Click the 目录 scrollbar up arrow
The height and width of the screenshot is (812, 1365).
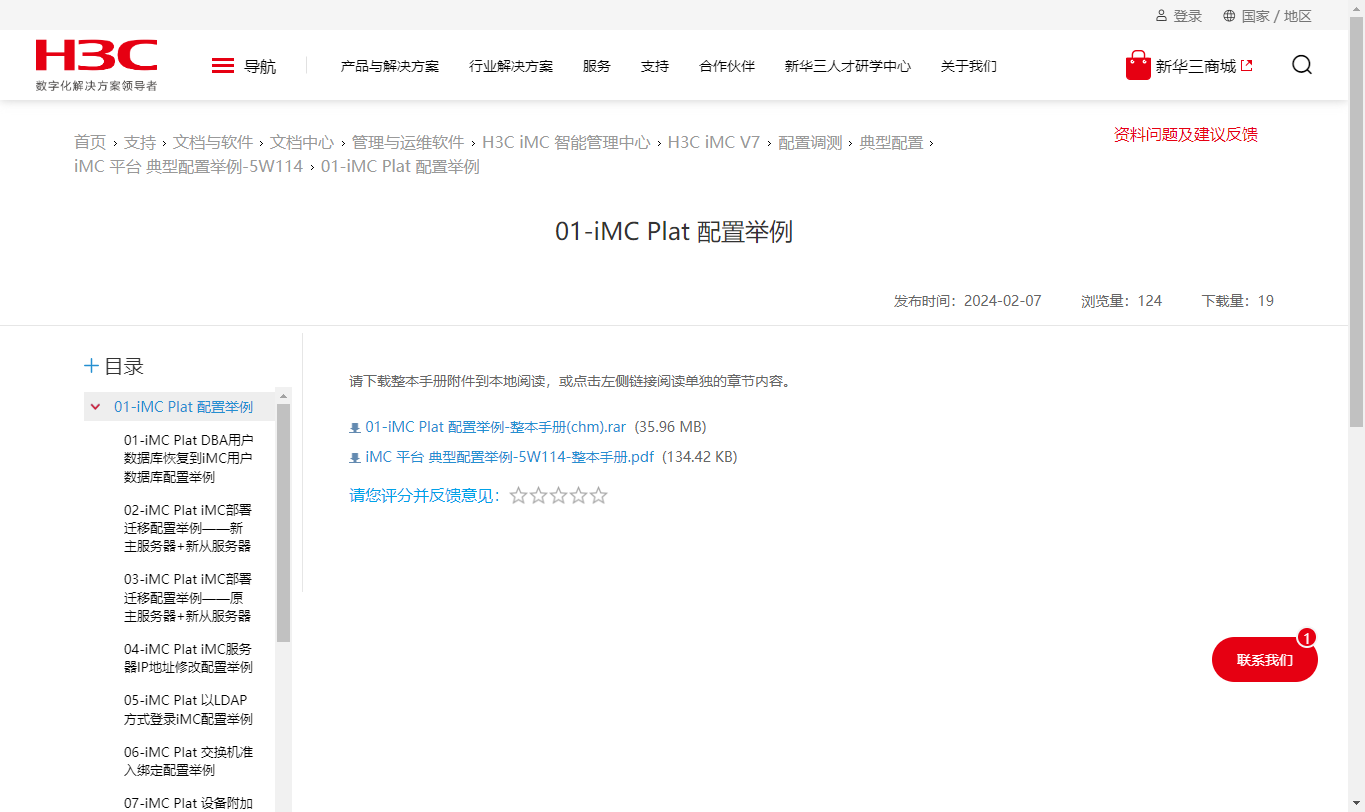point(283,394)
